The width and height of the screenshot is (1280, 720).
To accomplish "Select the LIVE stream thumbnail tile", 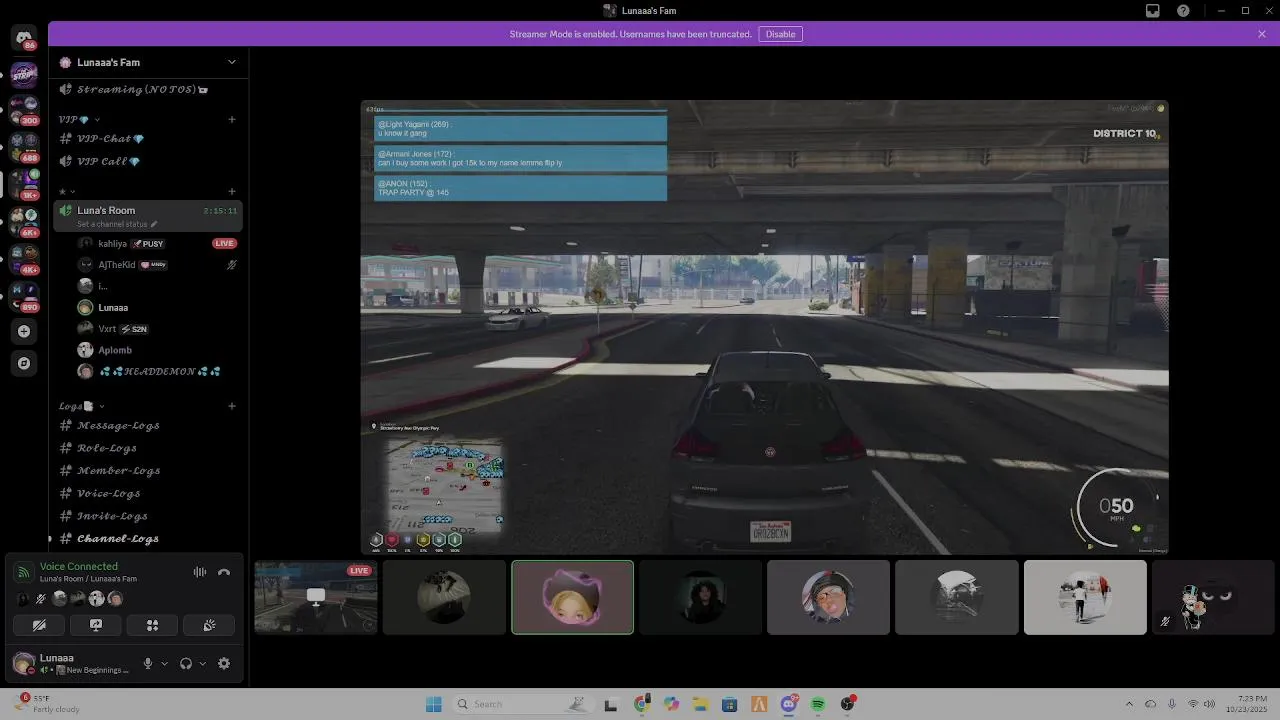I will [316, 597].
